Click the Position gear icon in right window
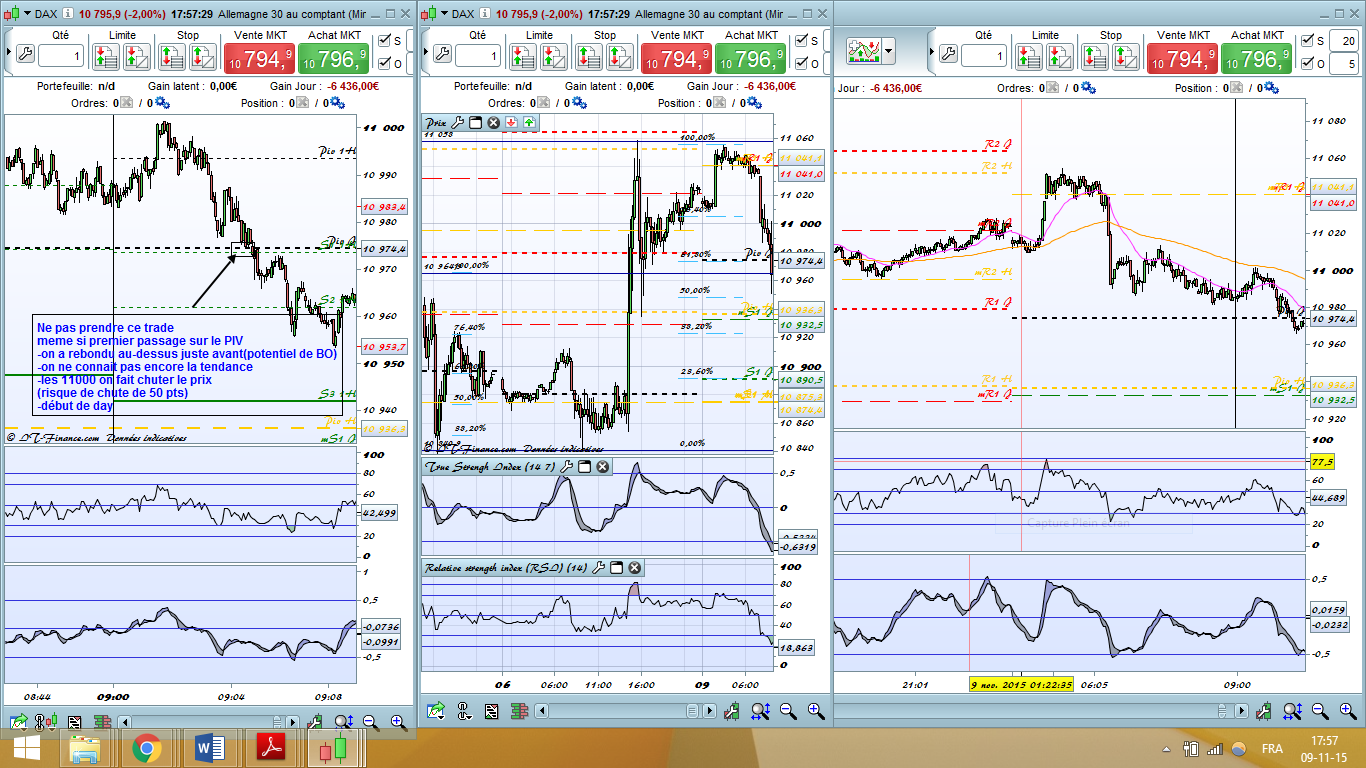 tap(1271, 88)
